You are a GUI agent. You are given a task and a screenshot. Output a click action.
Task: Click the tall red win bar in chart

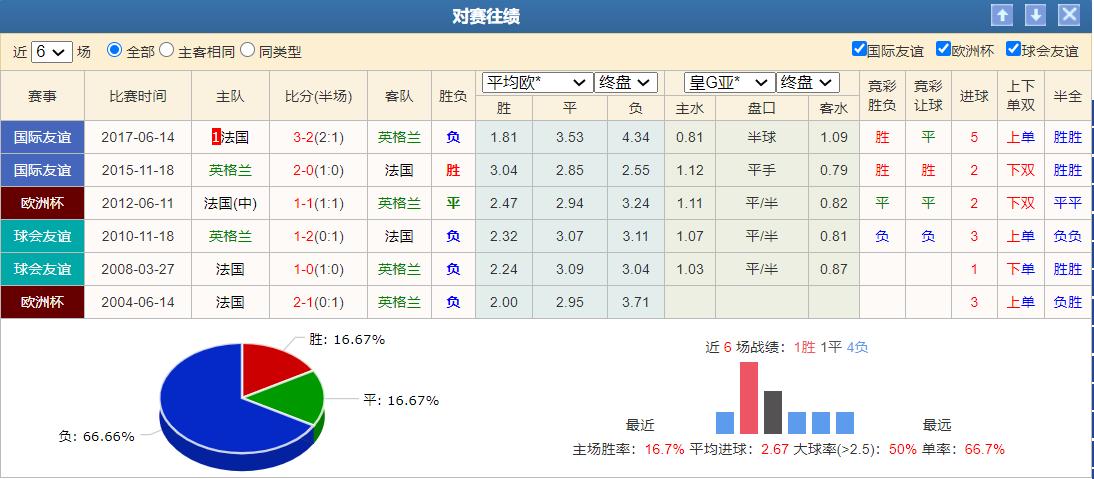click(x=749, y=397)
